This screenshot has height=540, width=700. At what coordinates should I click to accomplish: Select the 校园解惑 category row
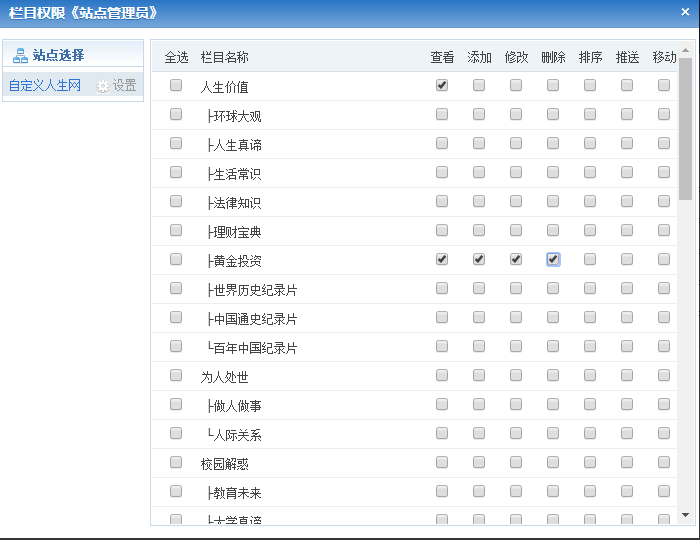(224, 464)
